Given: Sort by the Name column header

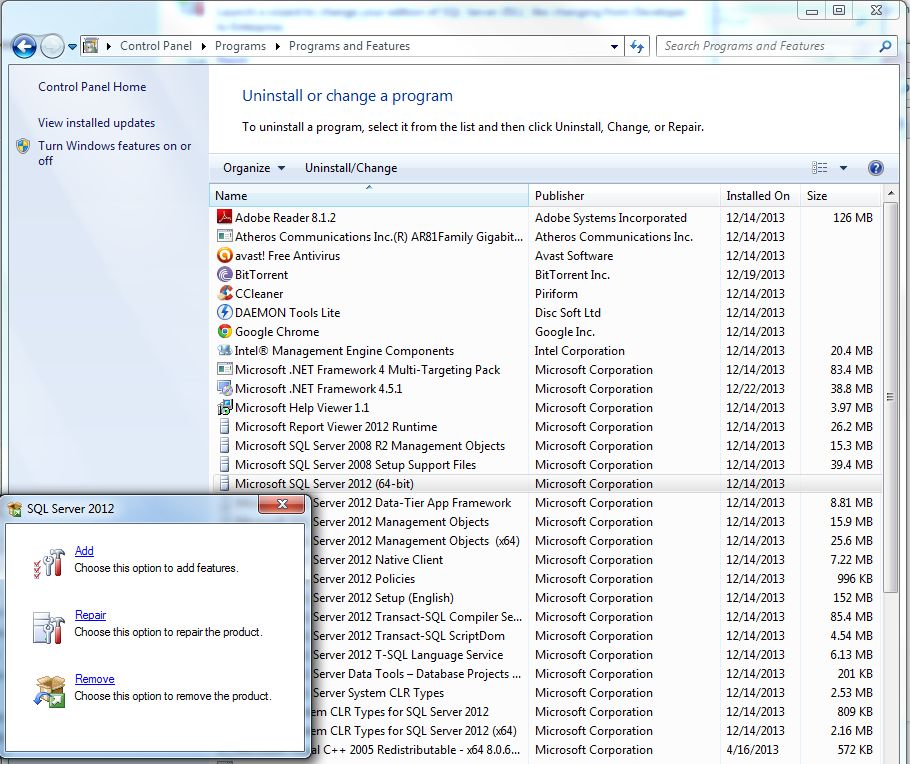Looking at the screenshot, I should pyautogui.click(x=369, y=196).
